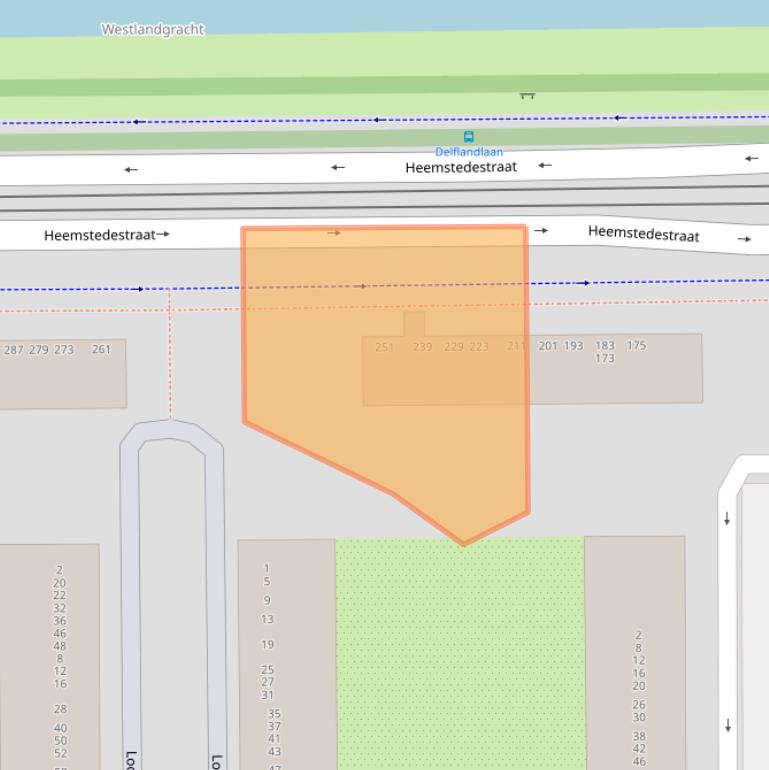Screen dimensions: 769x770
Task: Click the Delflandlaan stop name label
Action: pos(468,152)
